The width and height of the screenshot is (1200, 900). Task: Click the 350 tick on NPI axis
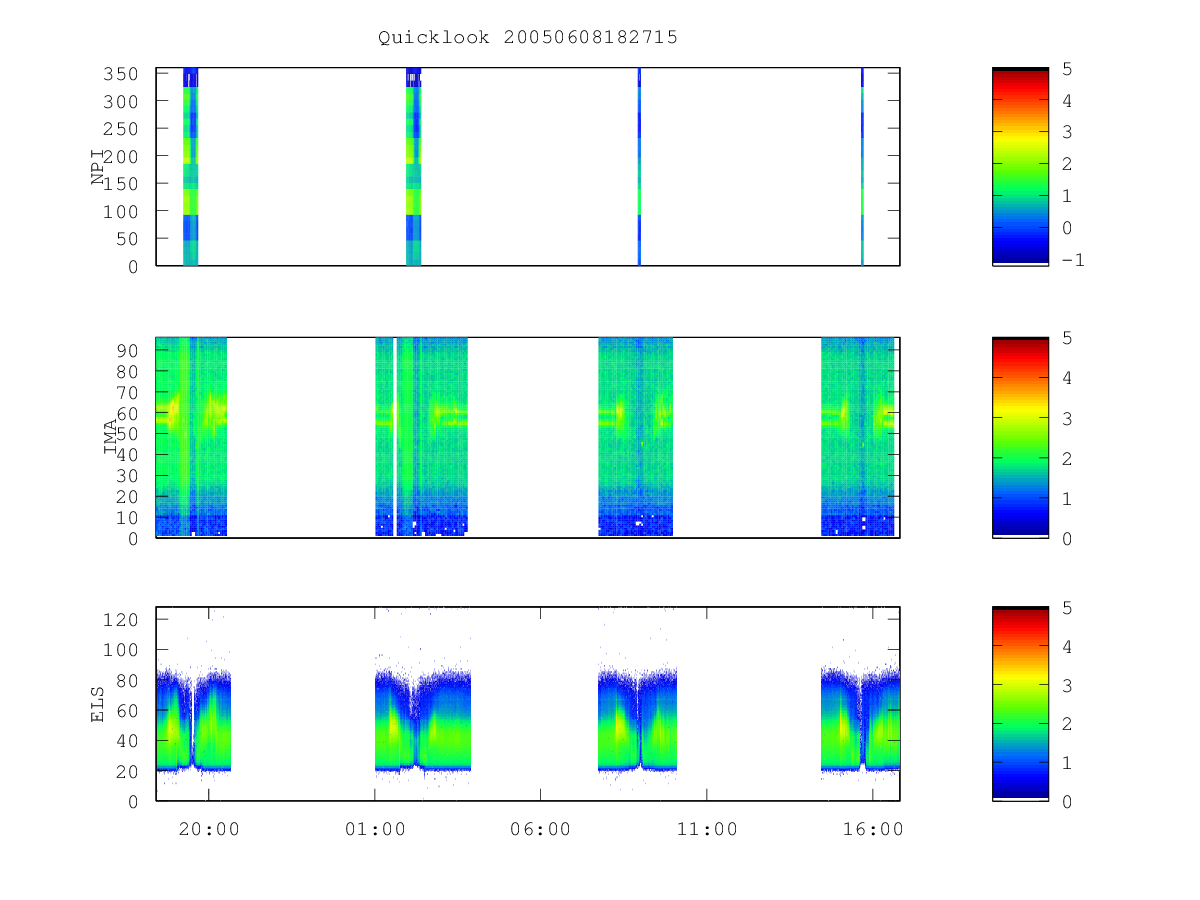pos(121,74)
